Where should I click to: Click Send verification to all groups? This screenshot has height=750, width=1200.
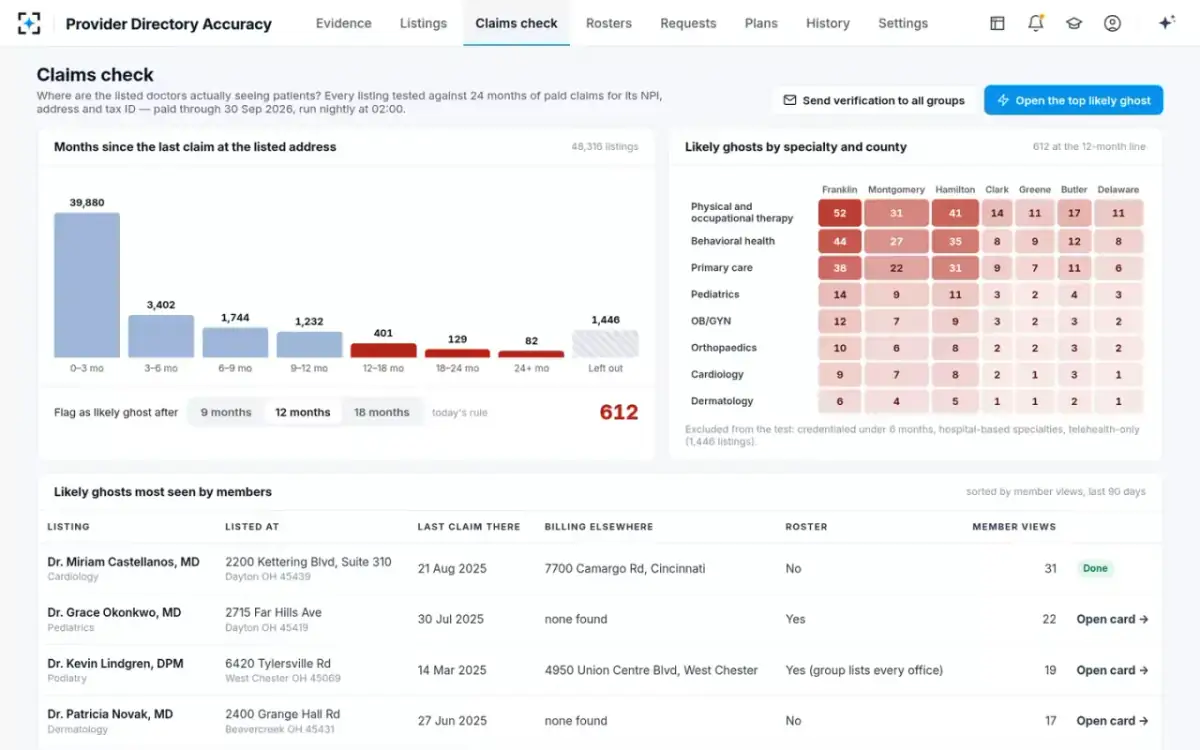[874, 100]
